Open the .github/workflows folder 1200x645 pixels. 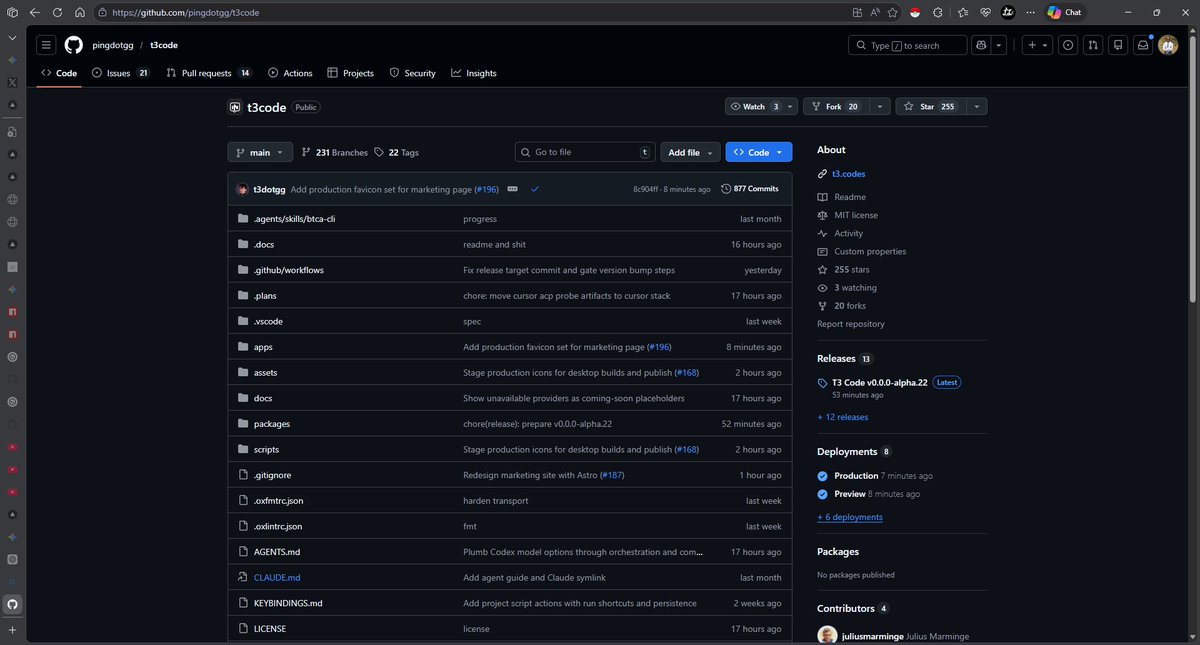pyautogui.click(x=289, y=270)
